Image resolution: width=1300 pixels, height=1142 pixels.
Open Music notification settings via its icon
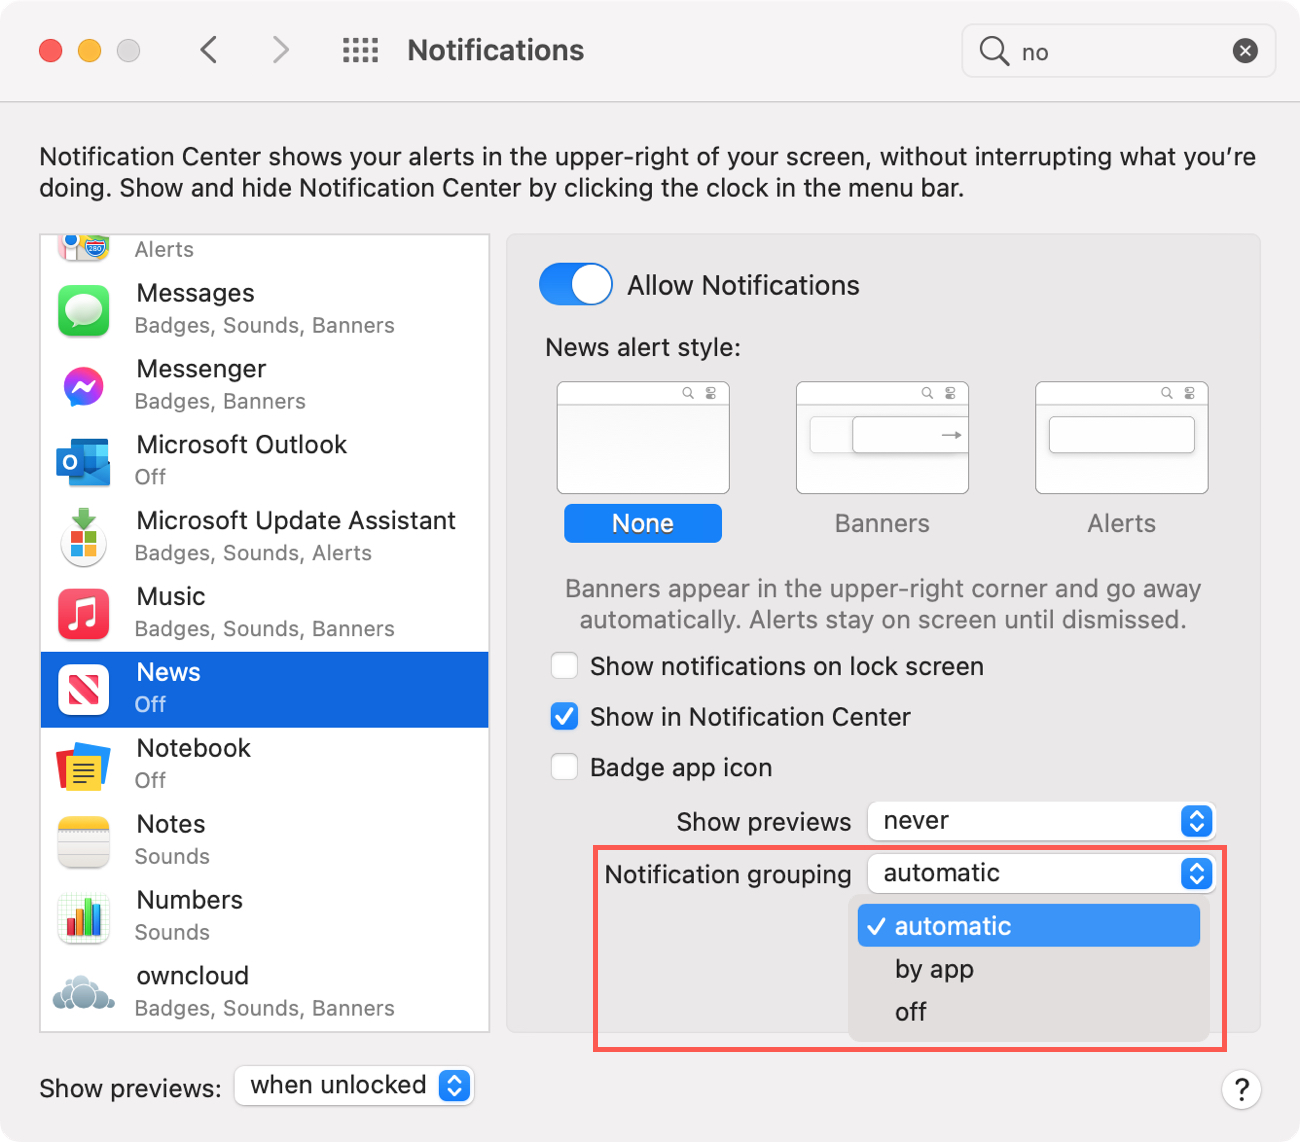83,614
